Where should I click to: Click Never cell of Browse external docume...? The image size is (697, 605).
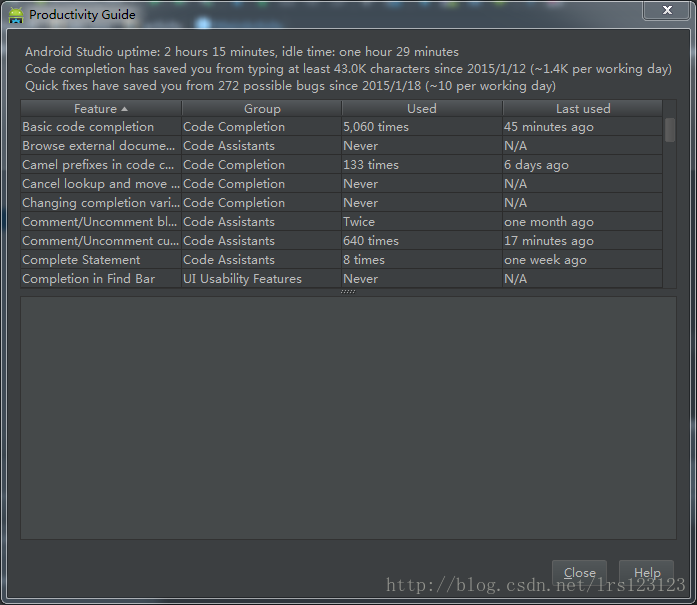tap(422, 146)
